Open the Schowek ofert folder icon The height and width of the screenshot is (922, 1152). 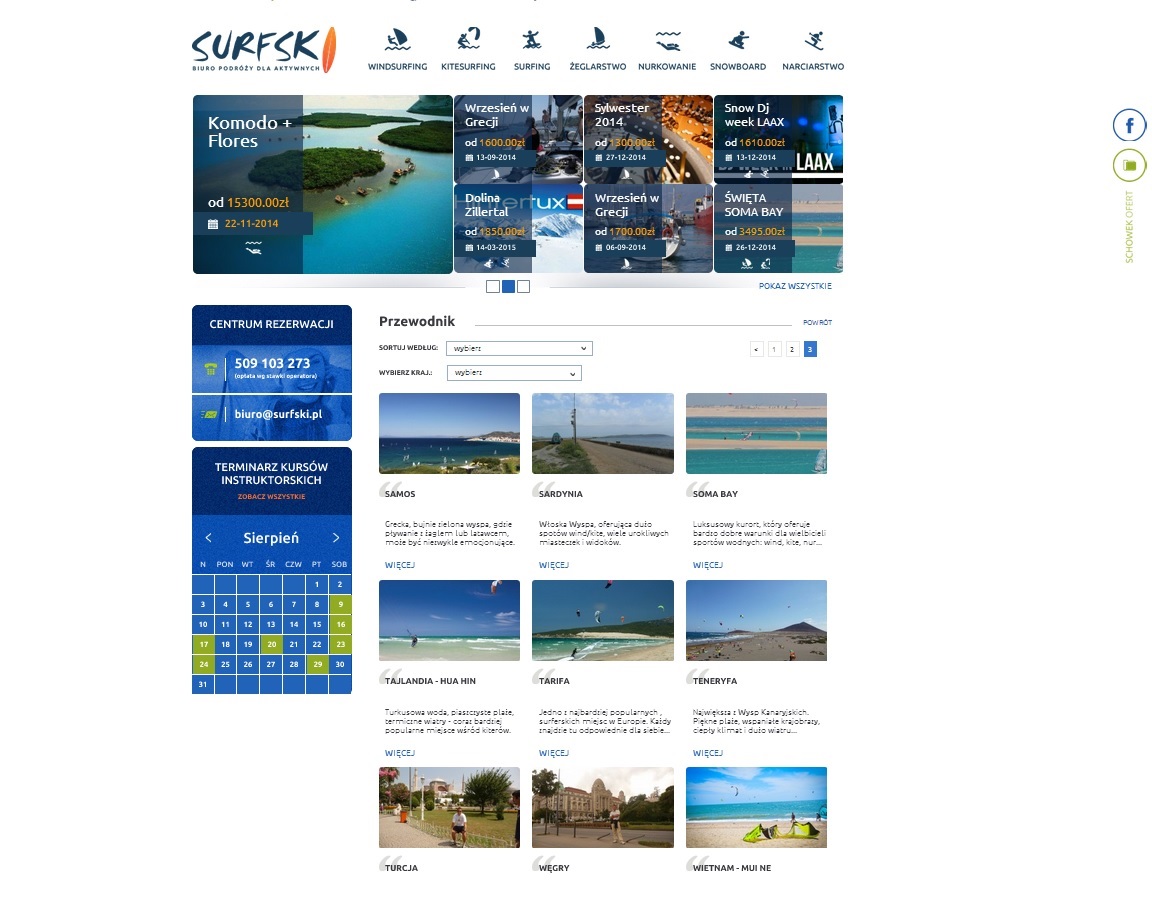coord(1129,165)
